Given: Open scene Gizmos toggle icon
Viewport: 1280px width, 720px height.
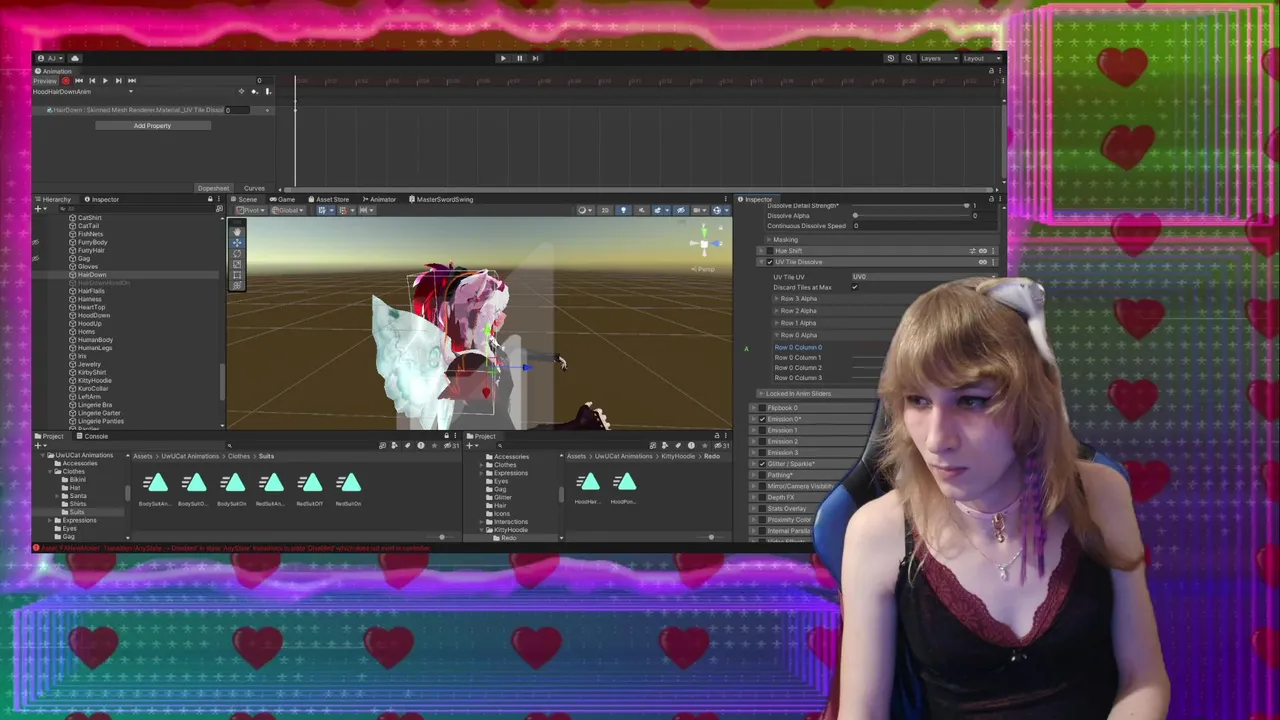Looking at the screenshot, I should point(719,210).
